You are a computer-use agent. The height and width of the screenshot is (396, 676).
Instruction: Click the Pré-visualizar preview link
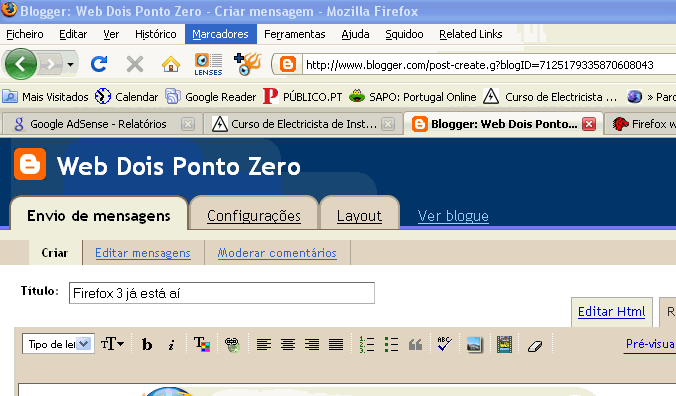(650, 344)
